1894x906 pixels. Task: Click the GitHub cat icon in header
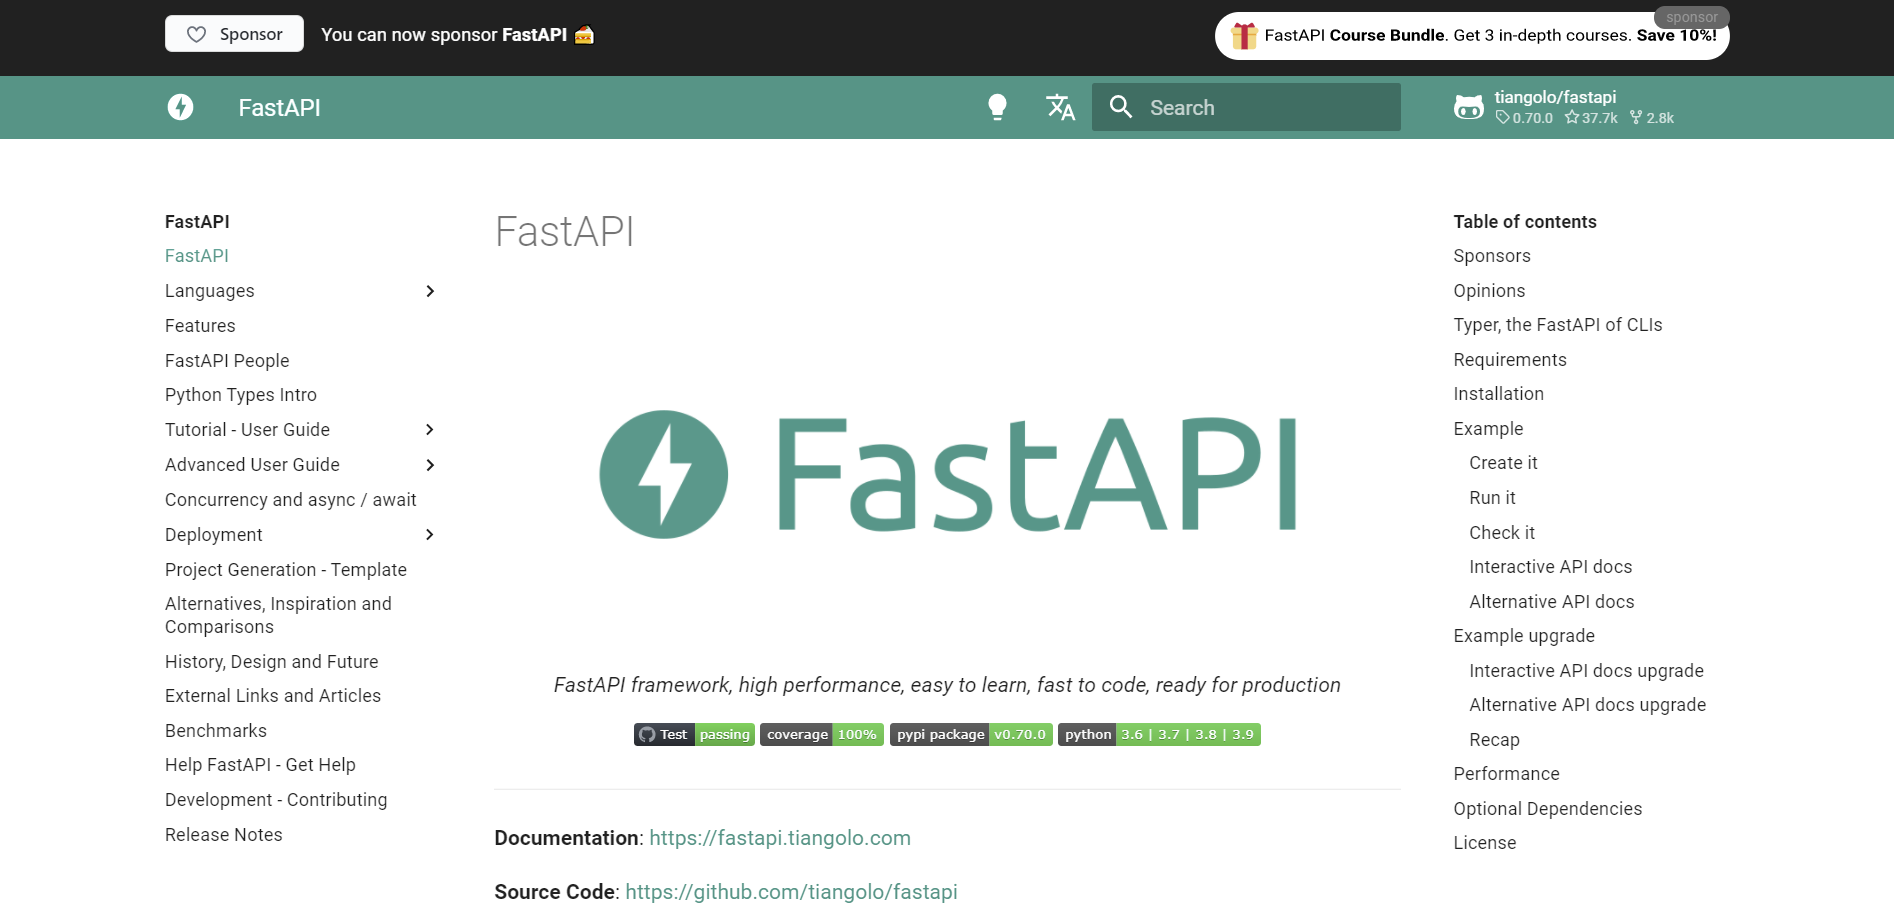(x=1469, y=107)
